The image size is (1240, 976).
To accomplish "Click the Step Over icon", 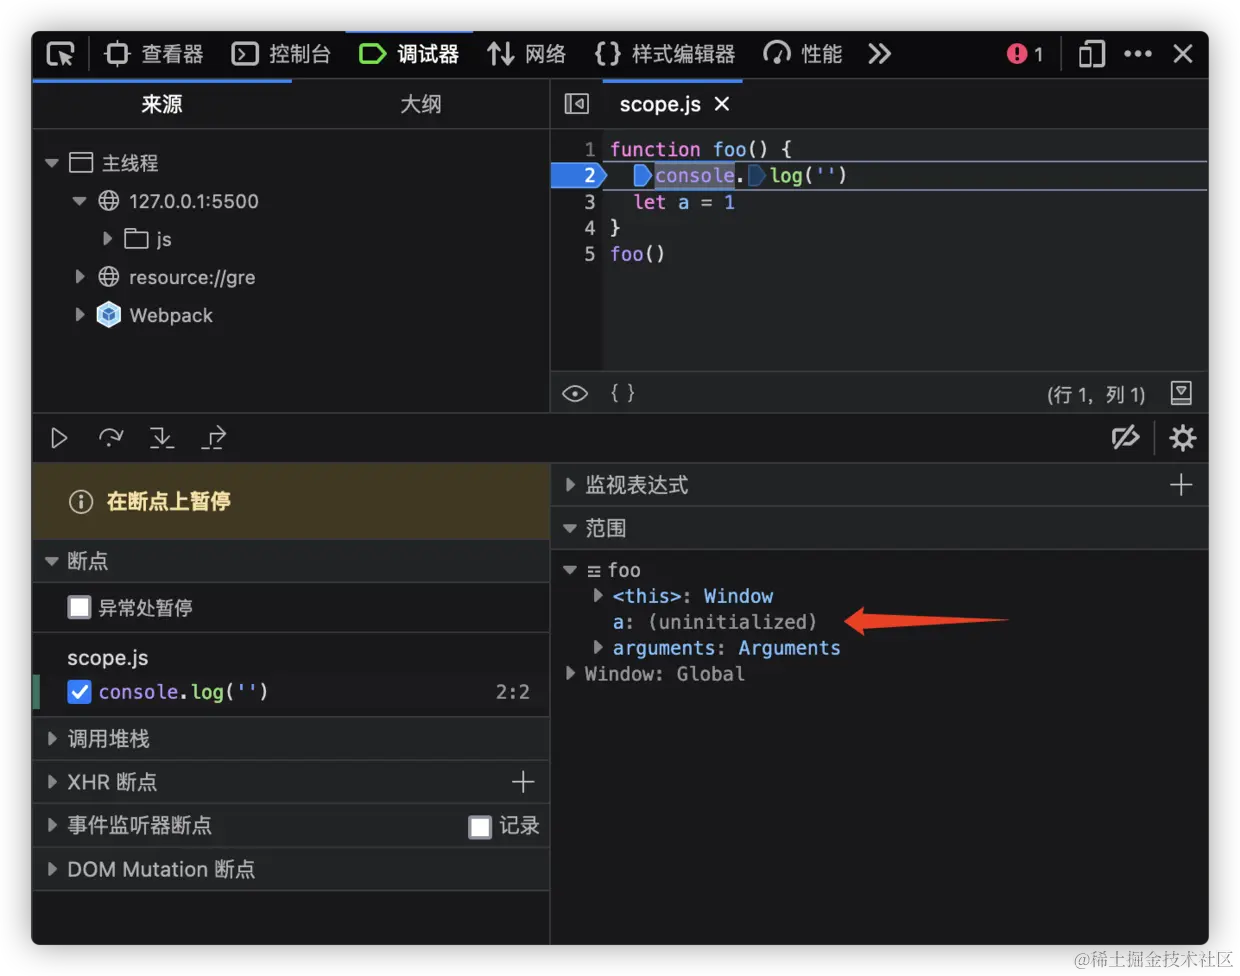I will pos(110,437).
